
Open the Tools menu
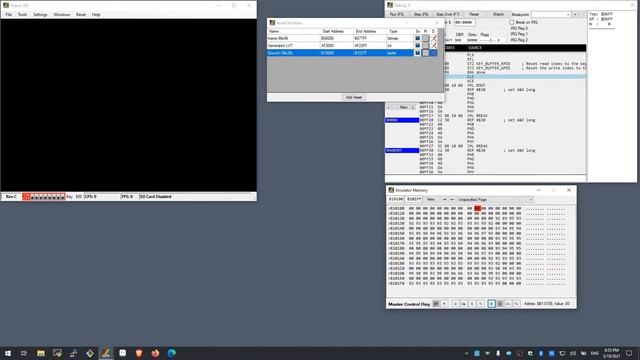point(22,15)
